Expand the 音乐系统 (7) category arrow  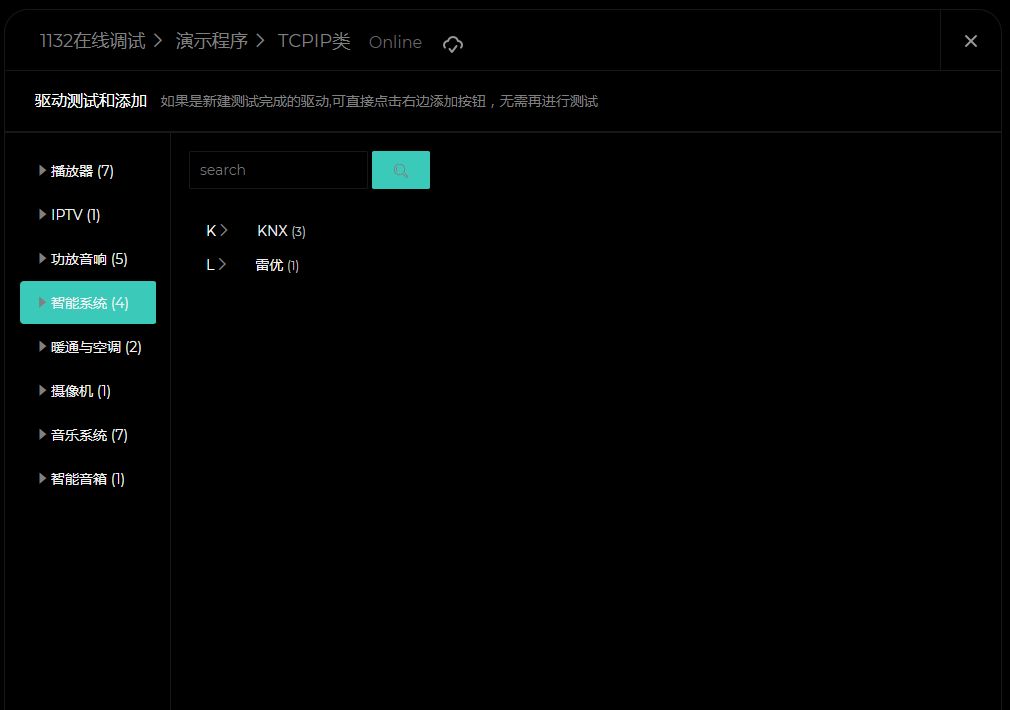point(43,434)
